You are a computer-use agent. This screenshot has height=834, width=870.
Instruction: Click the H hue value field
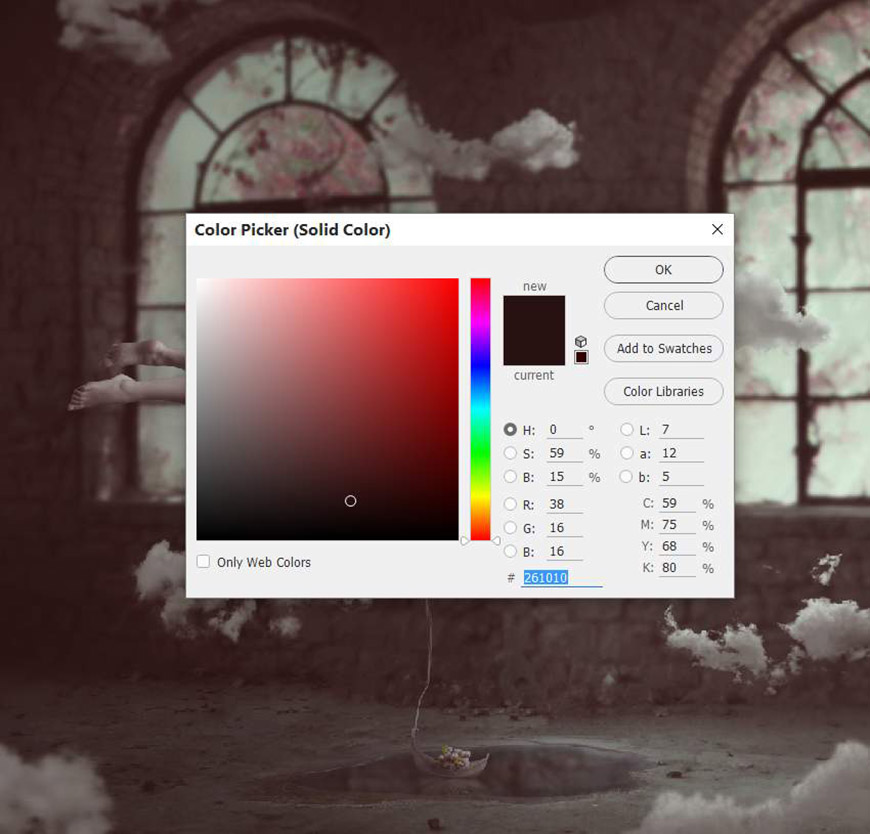tap(564, 429)
